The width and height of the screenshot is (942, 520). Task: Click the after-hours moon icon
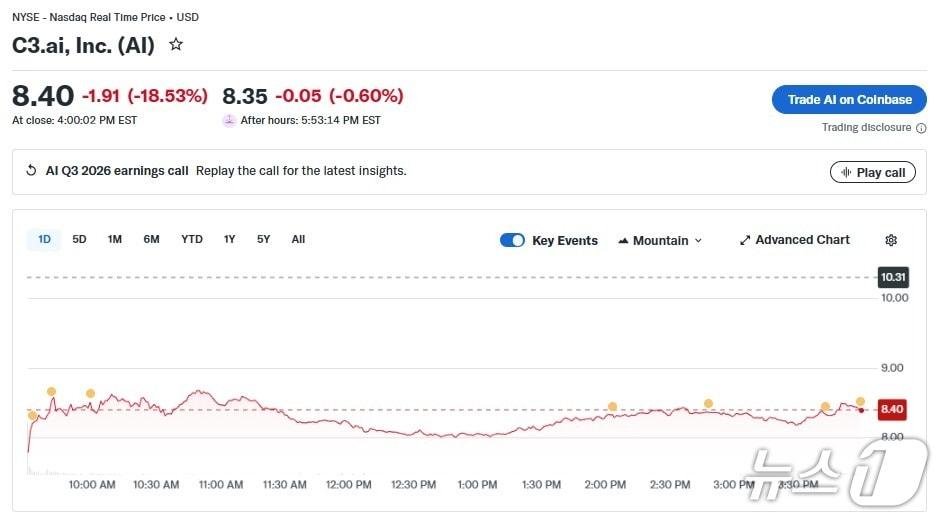coord(229,120)
